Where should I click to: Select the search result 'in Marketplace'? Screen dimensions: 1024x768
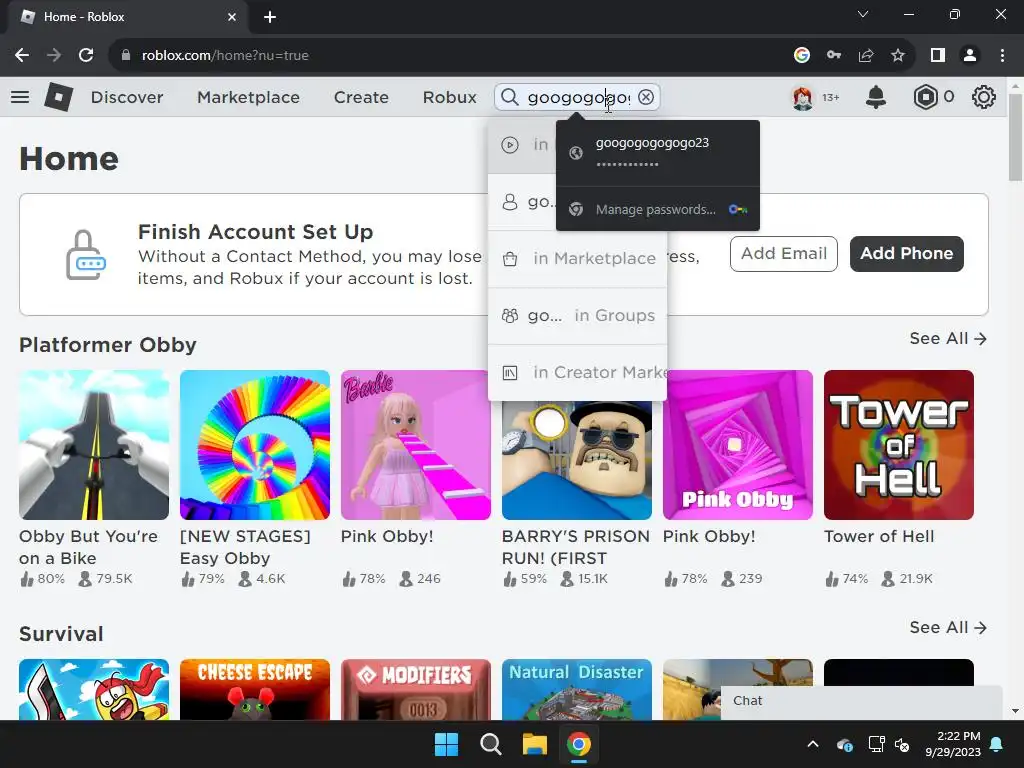(577, 259)
